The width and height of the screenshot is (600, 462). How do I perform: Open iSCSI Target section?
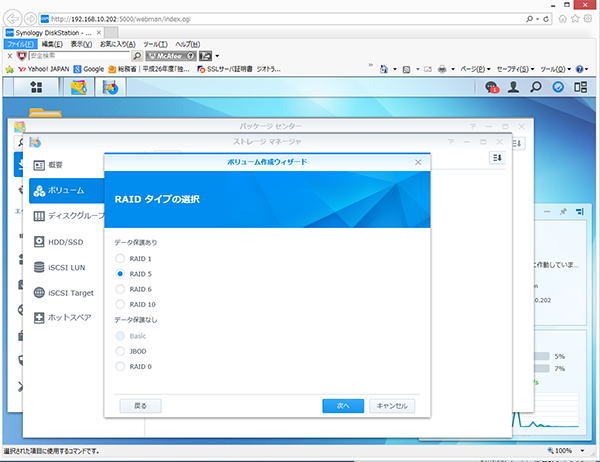point(64,293)
